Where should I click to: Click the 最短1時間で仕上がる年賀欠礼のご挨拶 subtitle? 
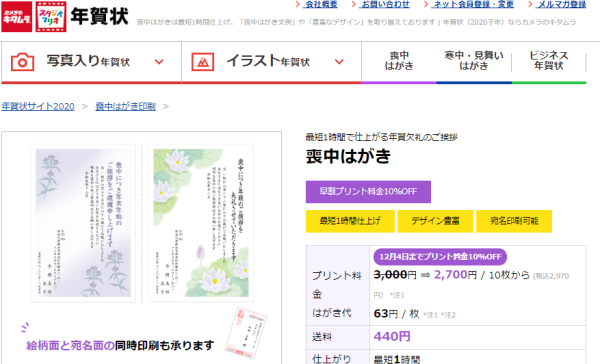pos(382,137)
